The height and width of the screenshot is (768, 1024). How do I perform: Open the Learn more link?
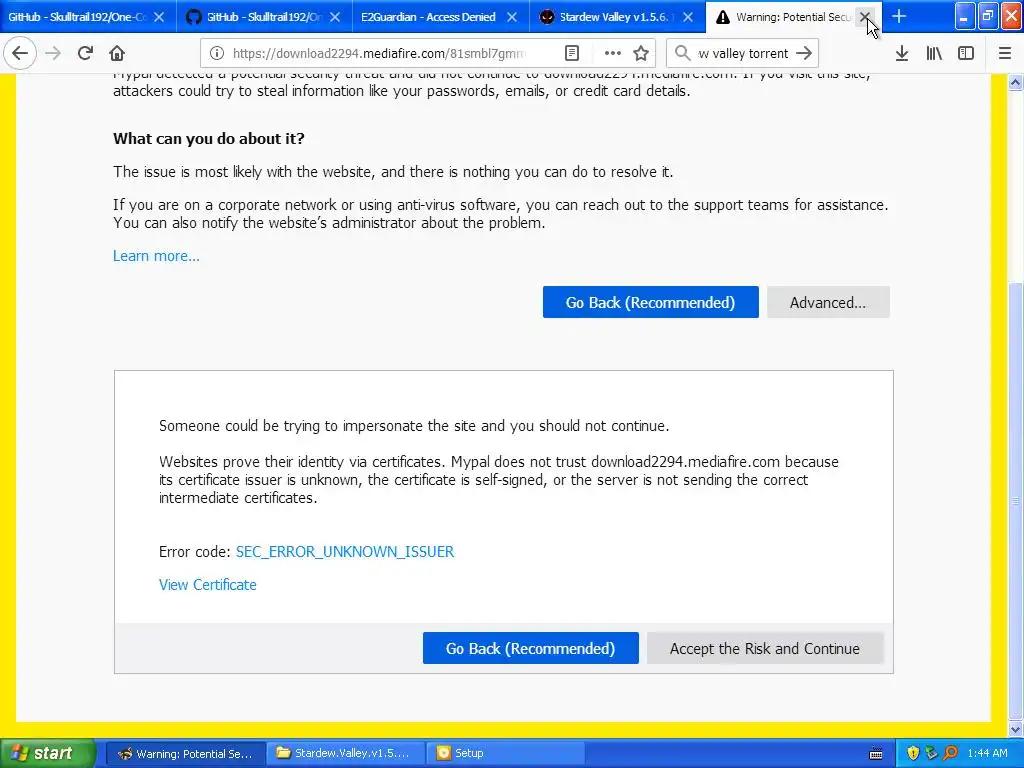pyautogui.click(x=156, y=256)
